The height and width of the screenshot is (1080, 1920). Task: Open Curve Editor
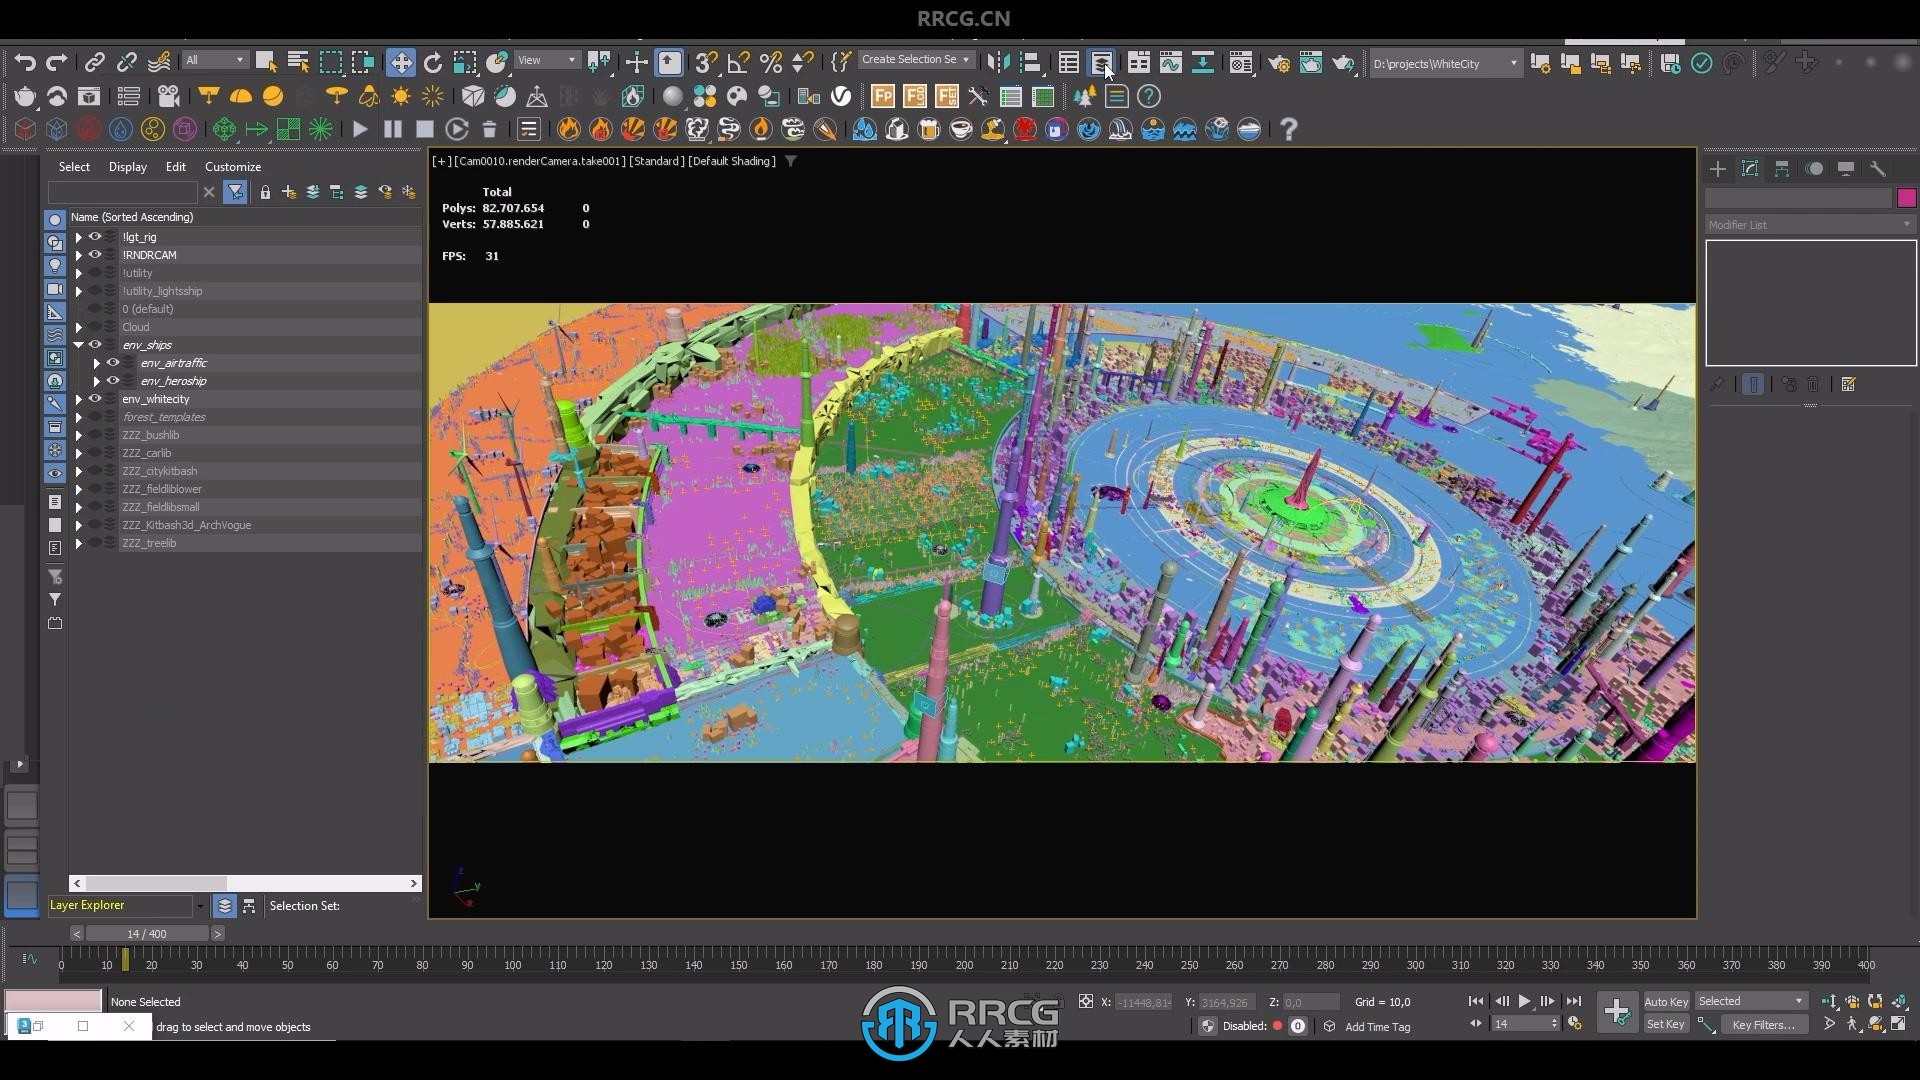point(1171,62)
